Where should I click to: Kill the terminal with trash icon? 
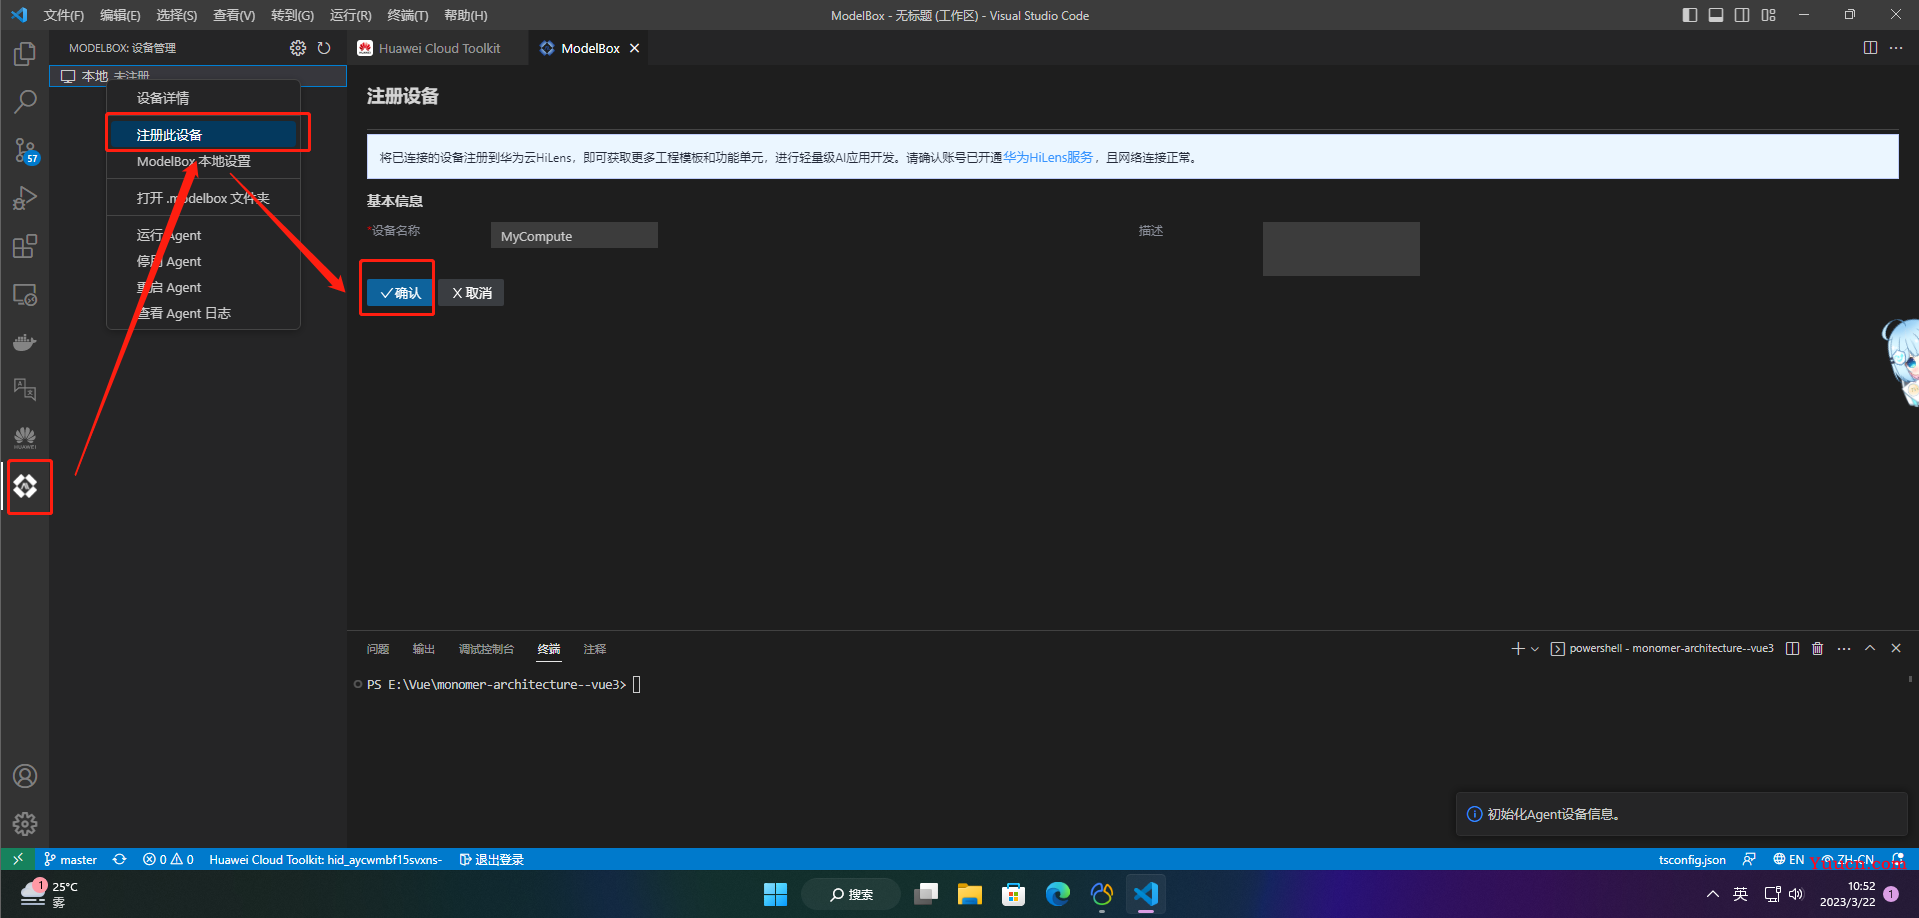click(x=1818, y=648)
